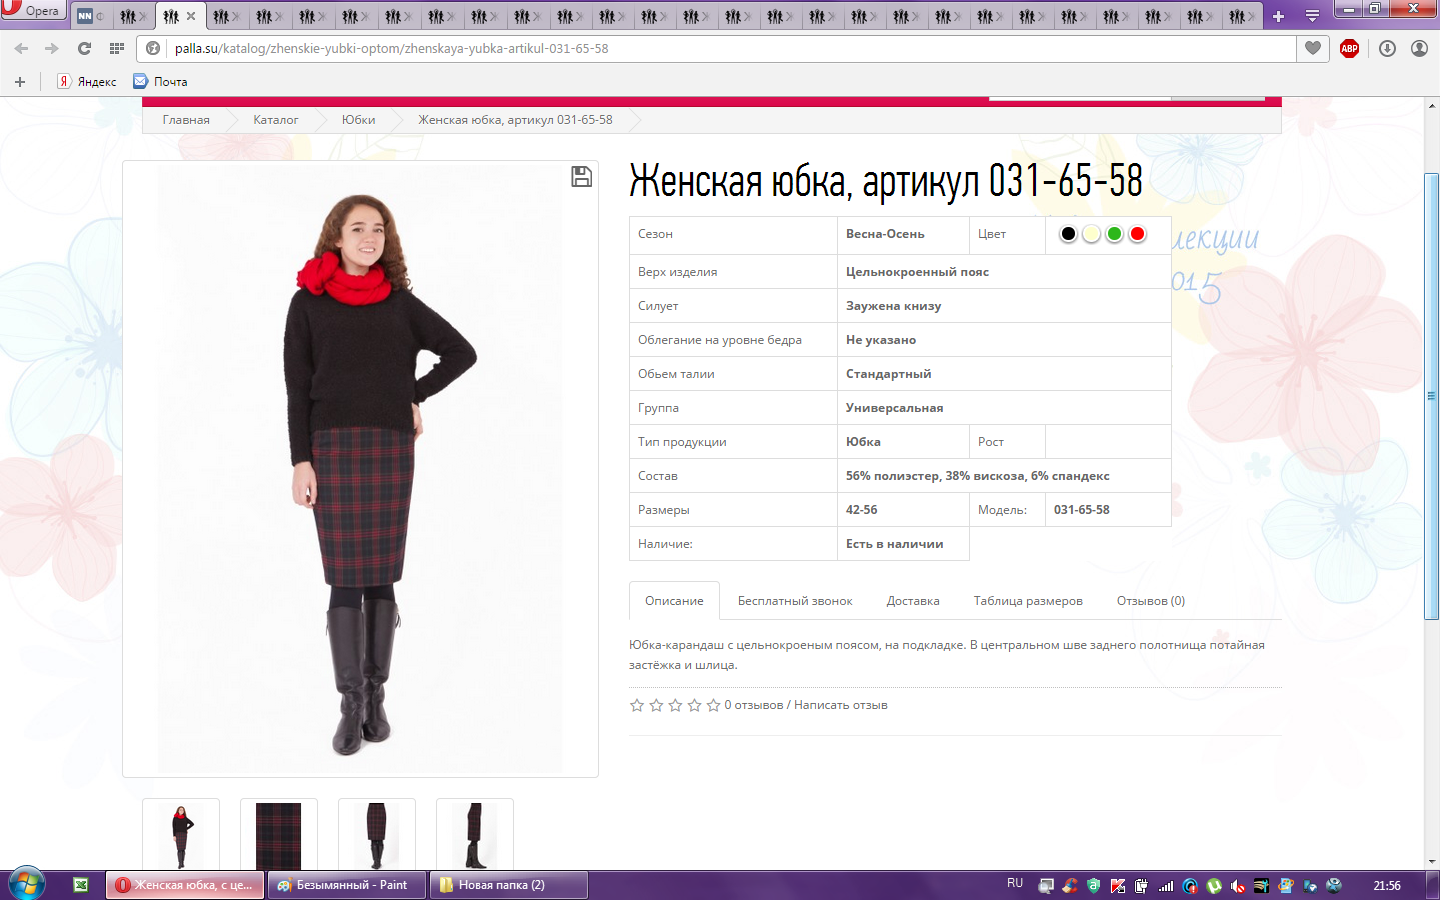
Task: Switch to the Таблица размеров tab
Action: tap(1028, 601)
